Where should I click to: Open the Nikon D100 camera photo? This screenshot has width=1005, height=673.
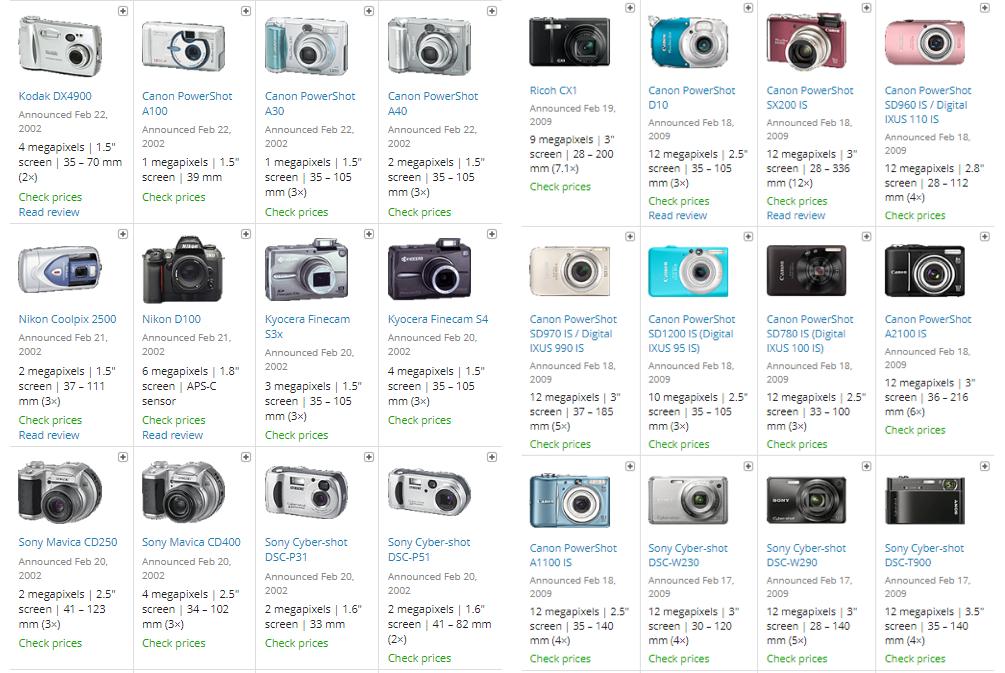tap(183, 269)
